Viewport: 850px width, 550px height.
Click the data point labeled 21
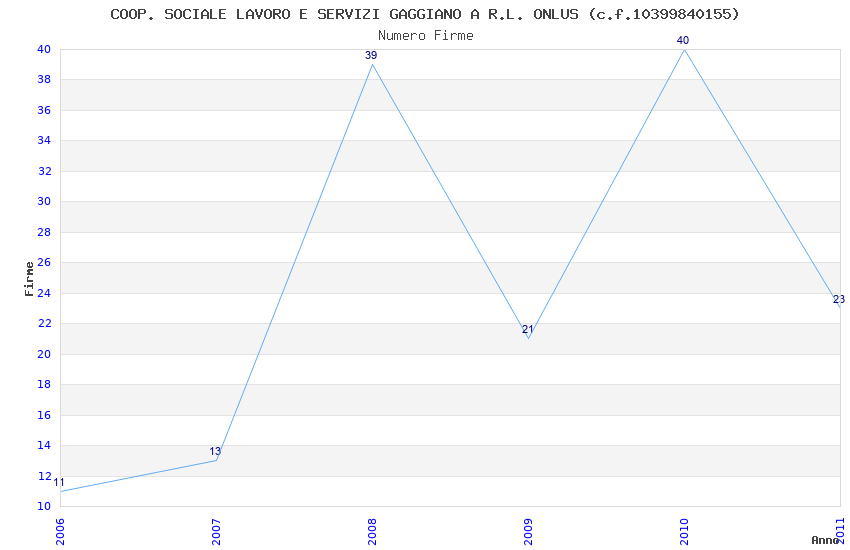pyautogui.click(x=527, y=330)
